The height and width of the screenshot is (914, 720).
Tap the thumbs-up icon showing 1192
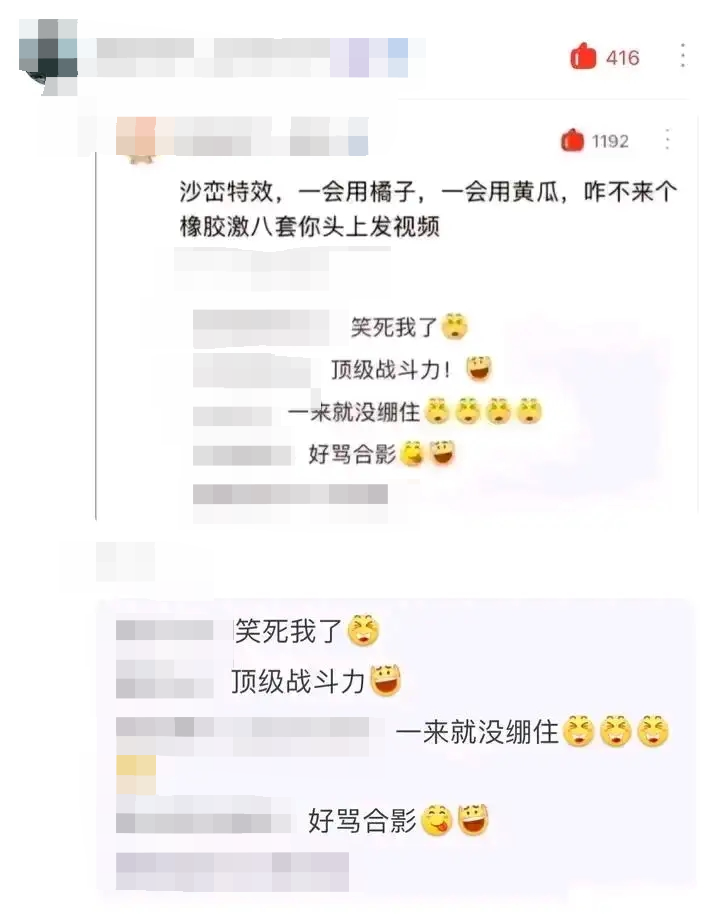pyautogui.click(x=572, y=140)
